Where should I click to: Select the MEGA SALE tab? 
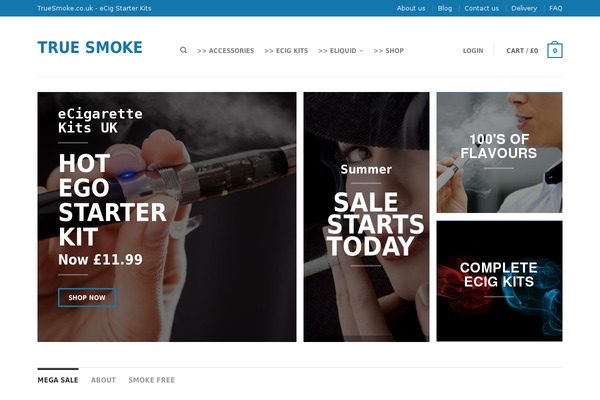[58, 380]
